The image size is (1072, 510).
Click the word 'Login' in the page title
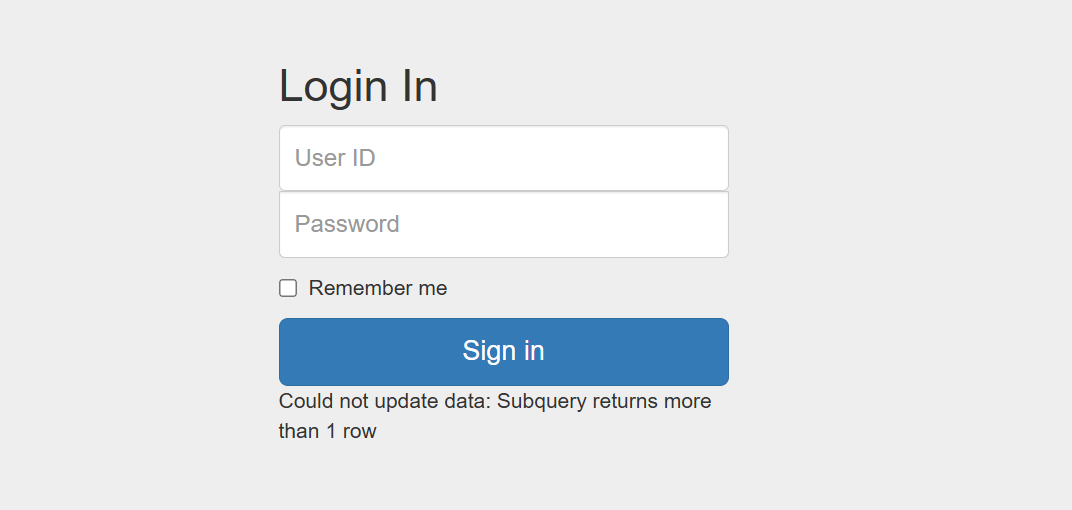click(333, 88)
